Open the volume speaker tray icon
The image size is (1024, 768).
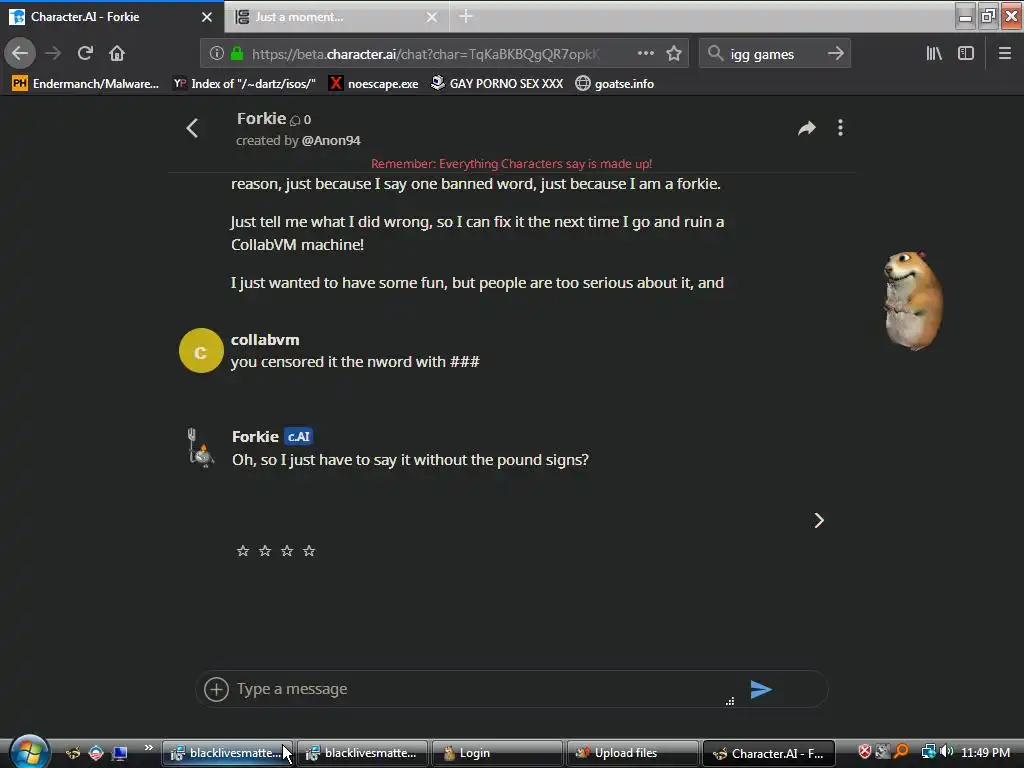point(946,752)
